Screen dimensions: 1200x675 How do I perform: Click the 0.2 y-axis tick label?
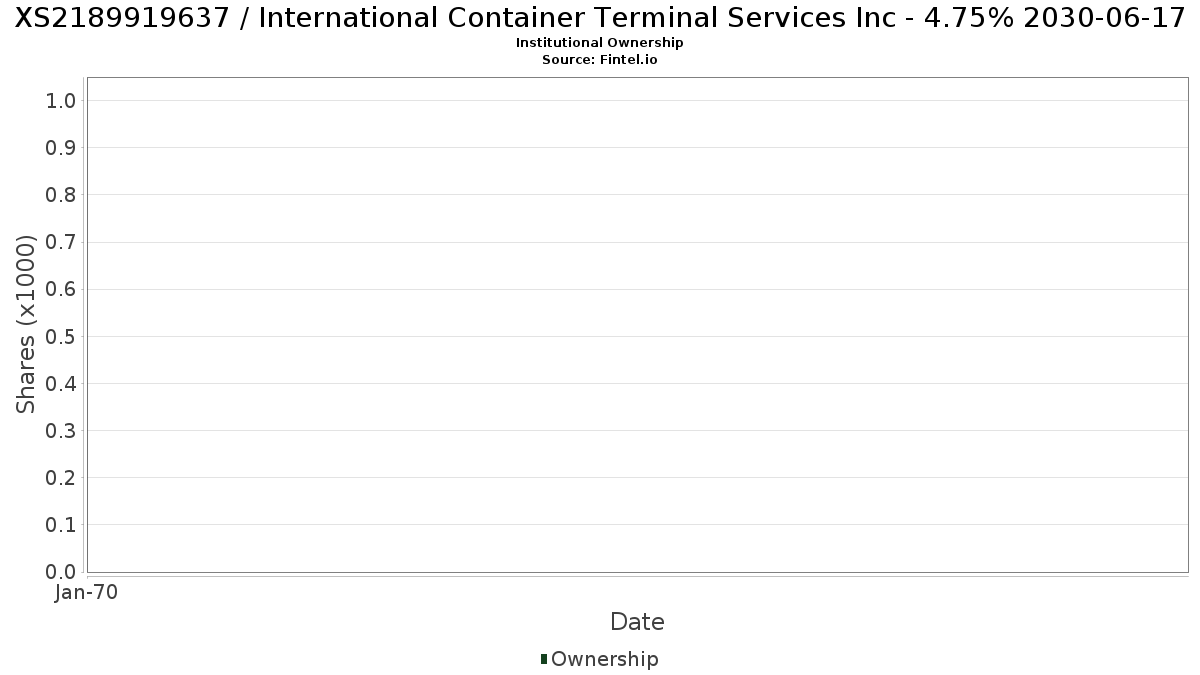click(x=61, y=477)
